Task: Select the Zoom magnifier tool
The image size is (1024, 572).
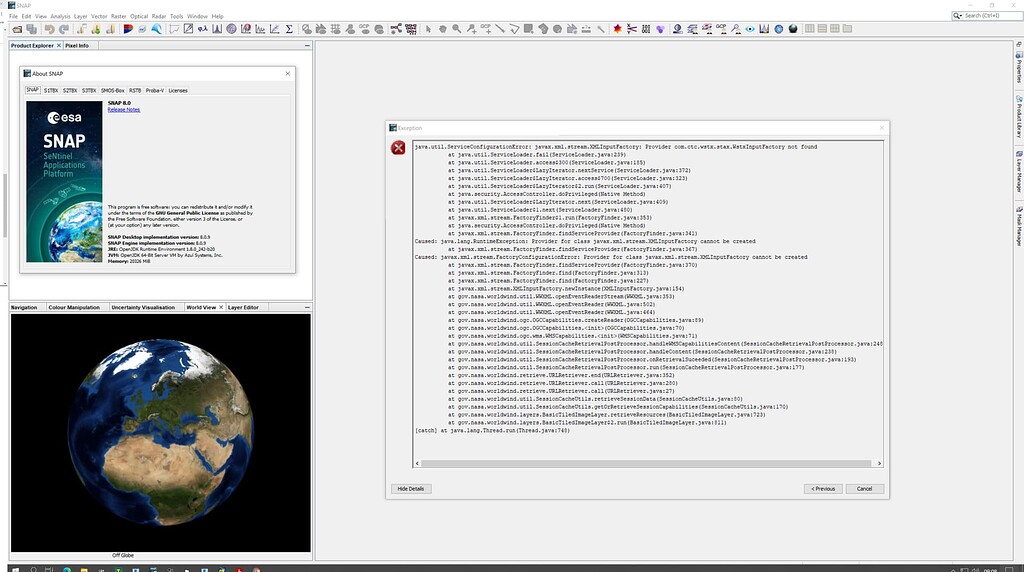Action: tap(456, 28)
